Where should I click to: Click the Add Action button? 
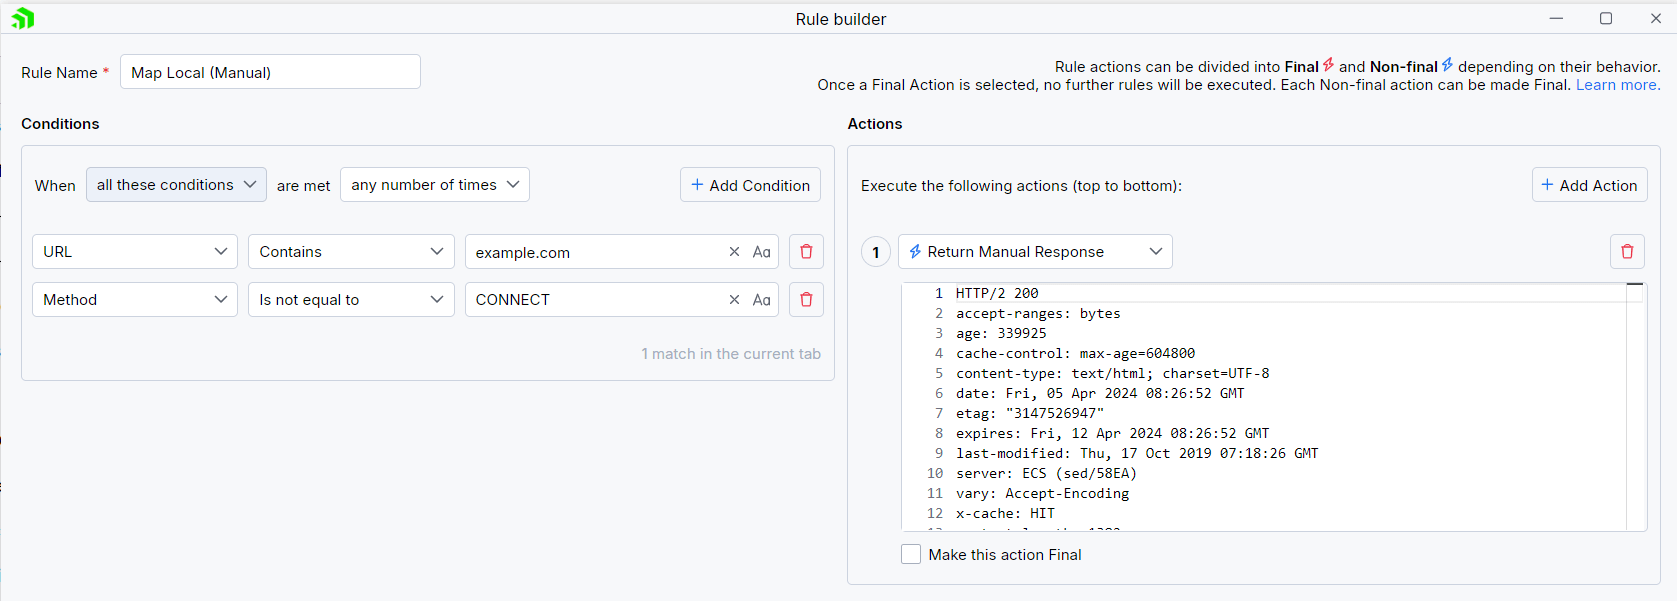[1590, 184]
